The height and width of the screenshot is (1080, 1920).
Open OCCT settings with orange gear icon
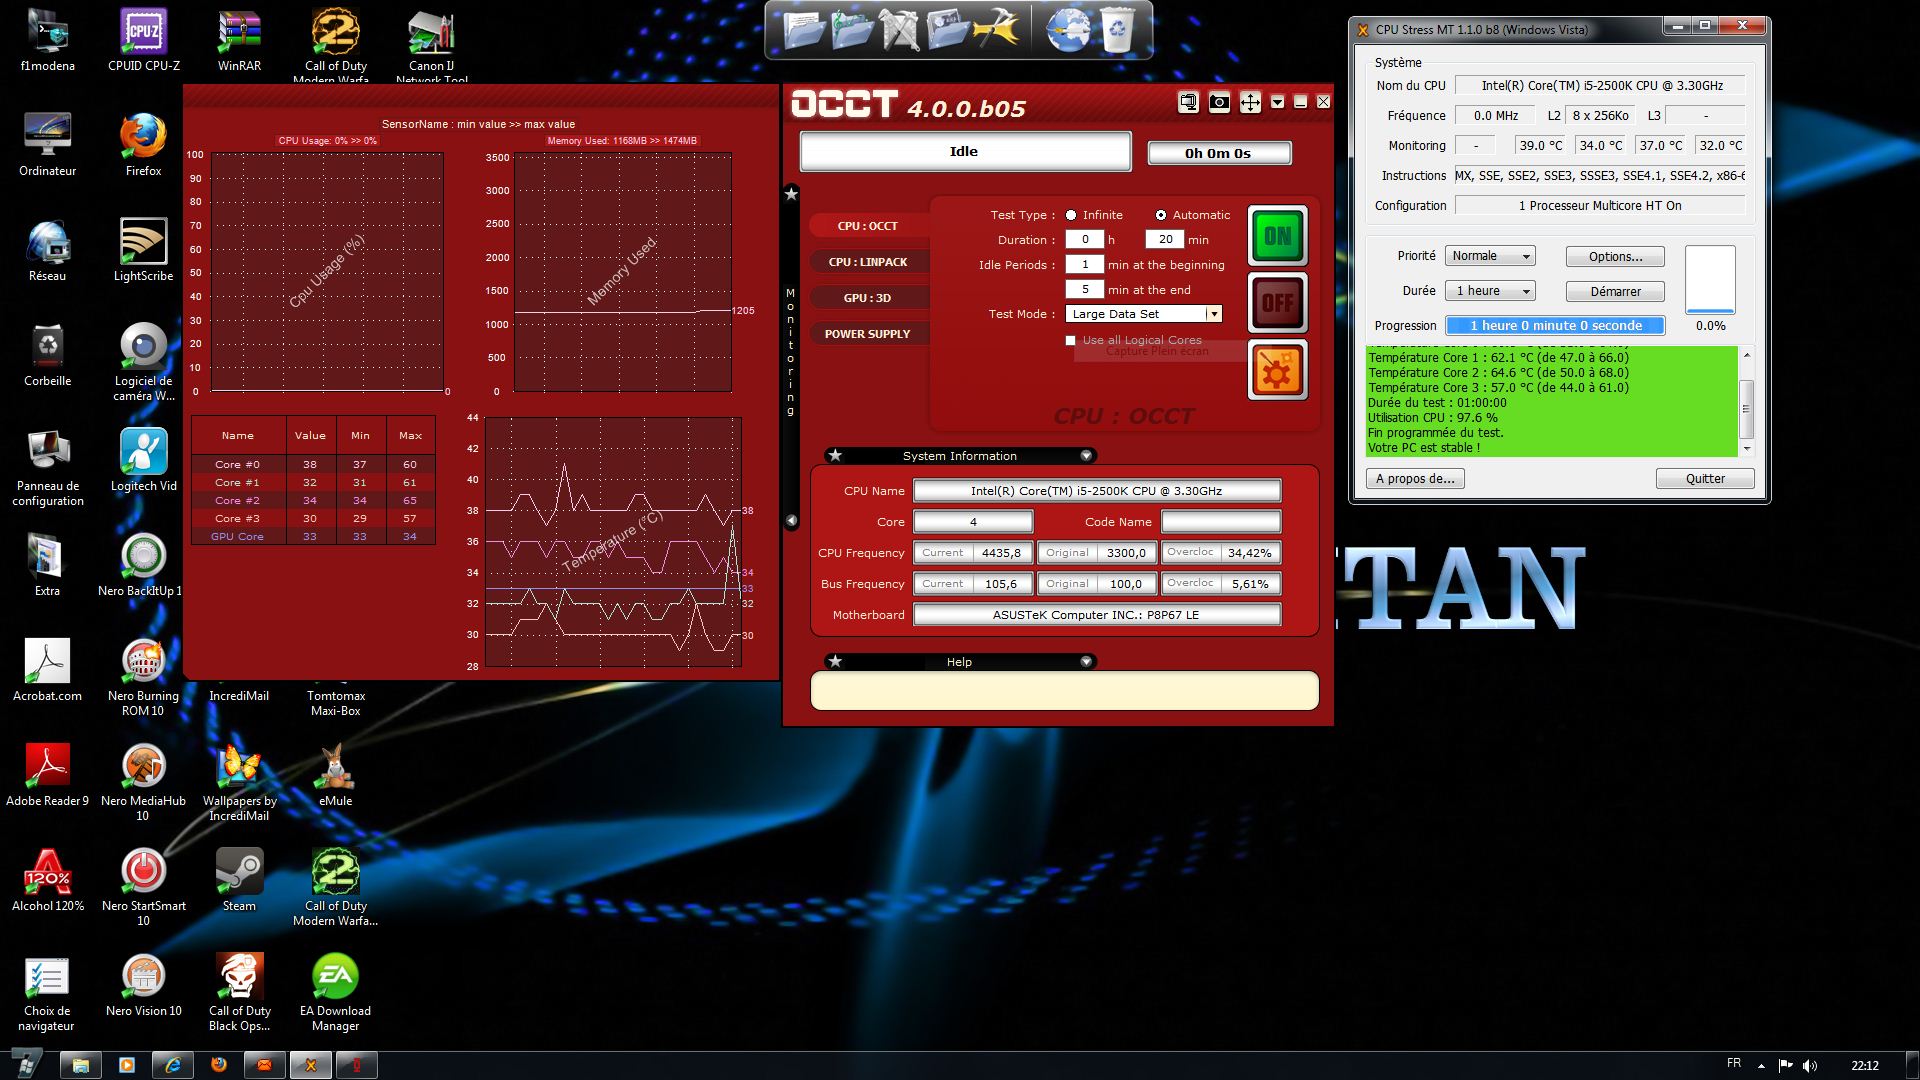tap(1277, 370)
